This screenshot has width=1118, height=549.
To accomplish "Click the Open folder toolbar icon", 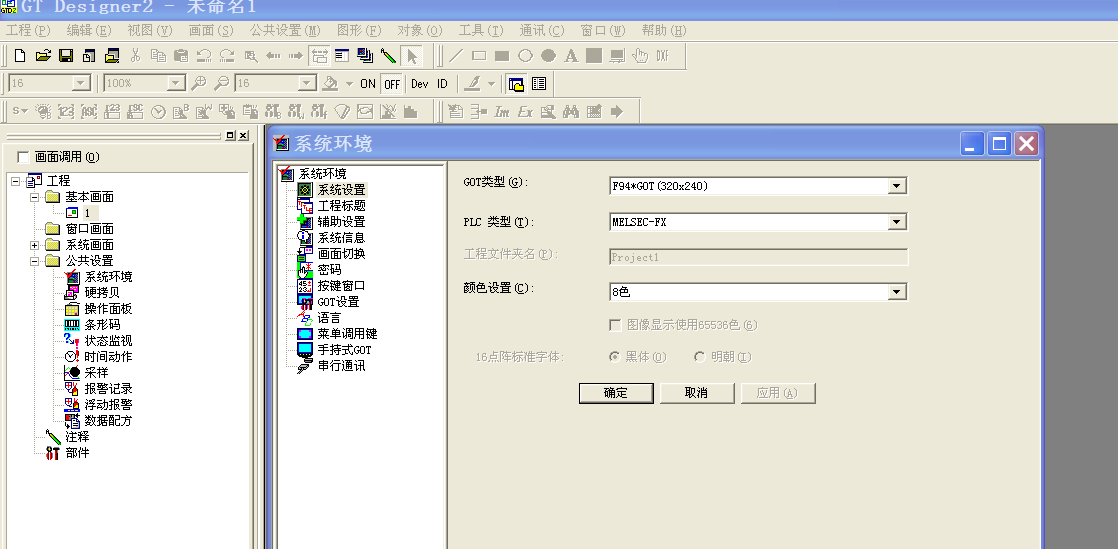I will coord(43,56).
